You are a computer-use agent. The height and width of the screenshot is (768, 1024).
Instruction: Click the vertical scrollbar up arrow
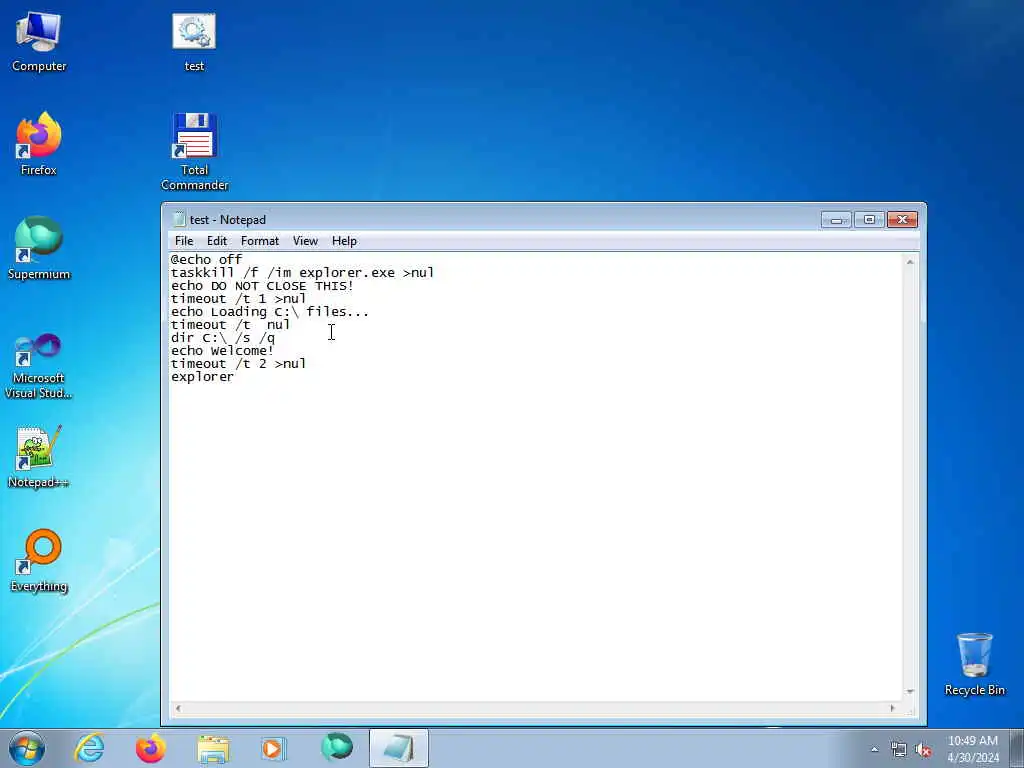910,261
